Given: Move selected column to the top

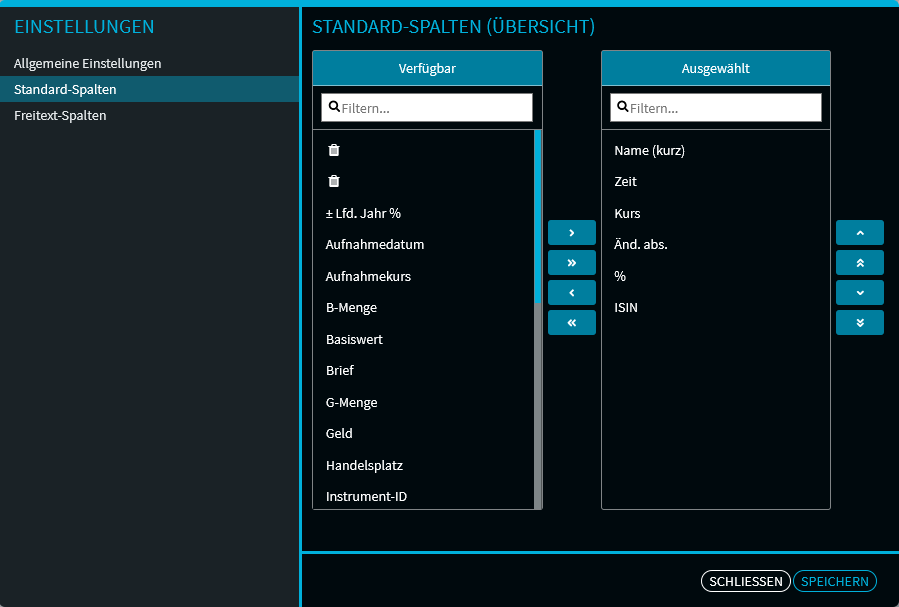Looking at the screenshot, I should [x=859, y=262].
